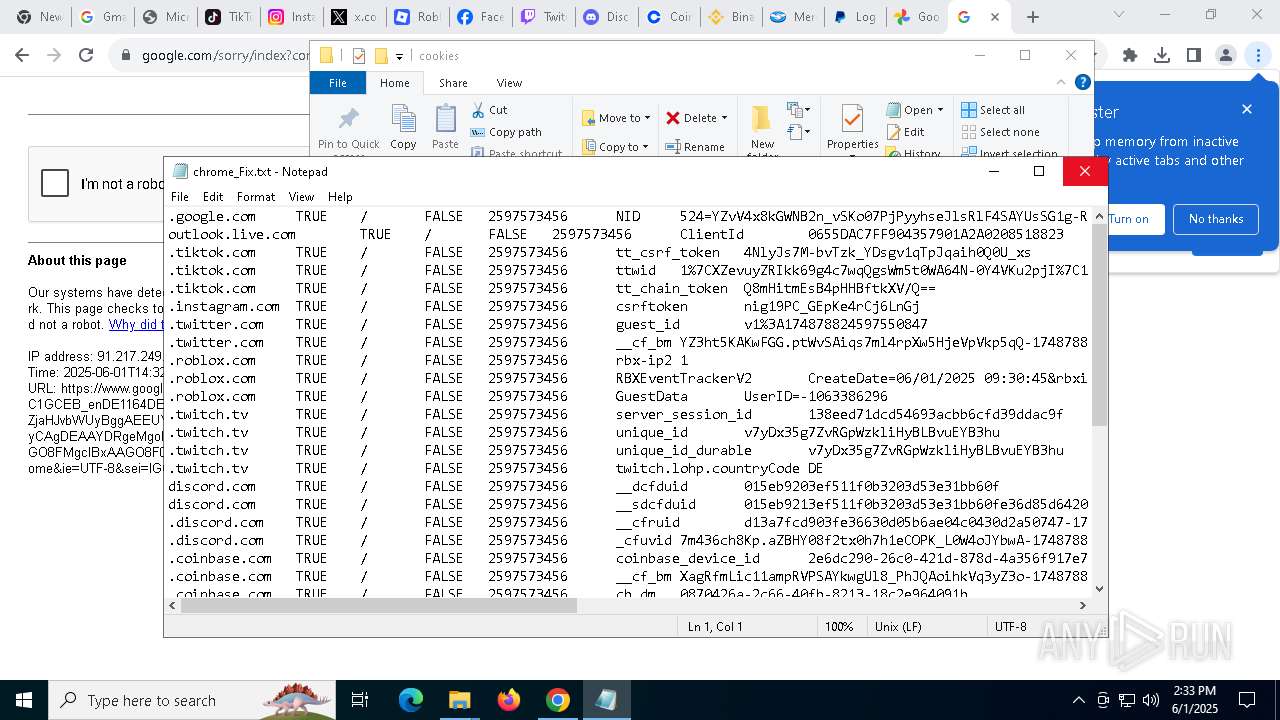Open the Chrome profile avatar
Image resolution: width=1280 pixels, height=720 pixels.
pyautogui.click(x=1226, y=55)
